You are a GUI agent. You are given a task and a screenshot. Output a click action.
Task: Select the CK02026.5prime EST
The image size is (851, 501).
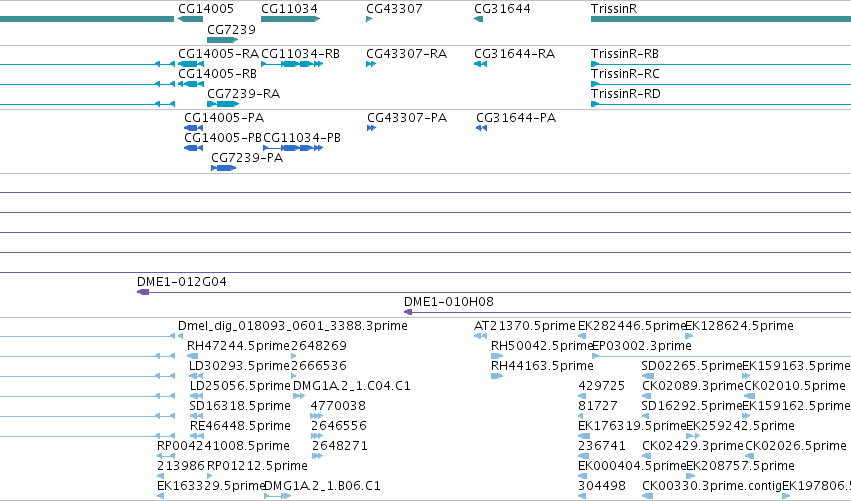click(x=751, y=456)
